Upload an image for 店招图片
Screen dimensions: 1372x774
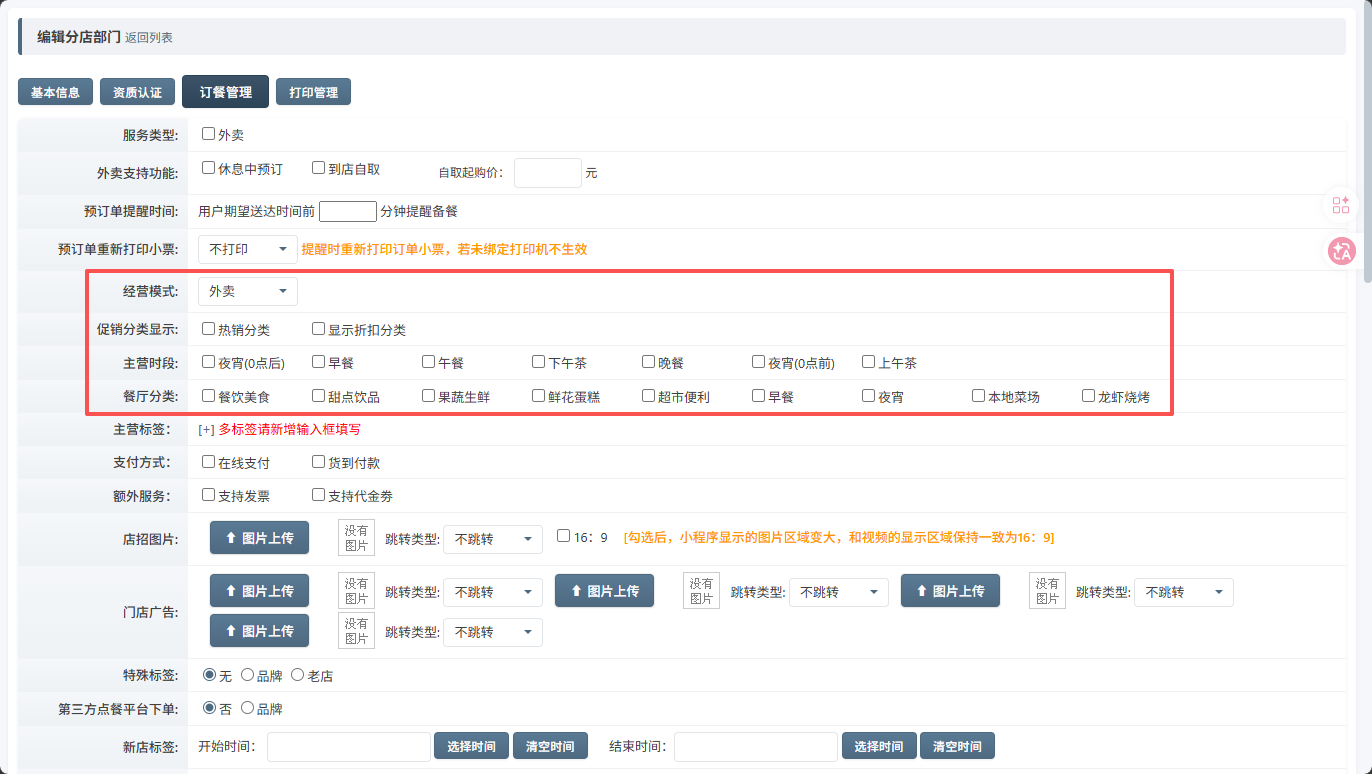click(259, 538)
